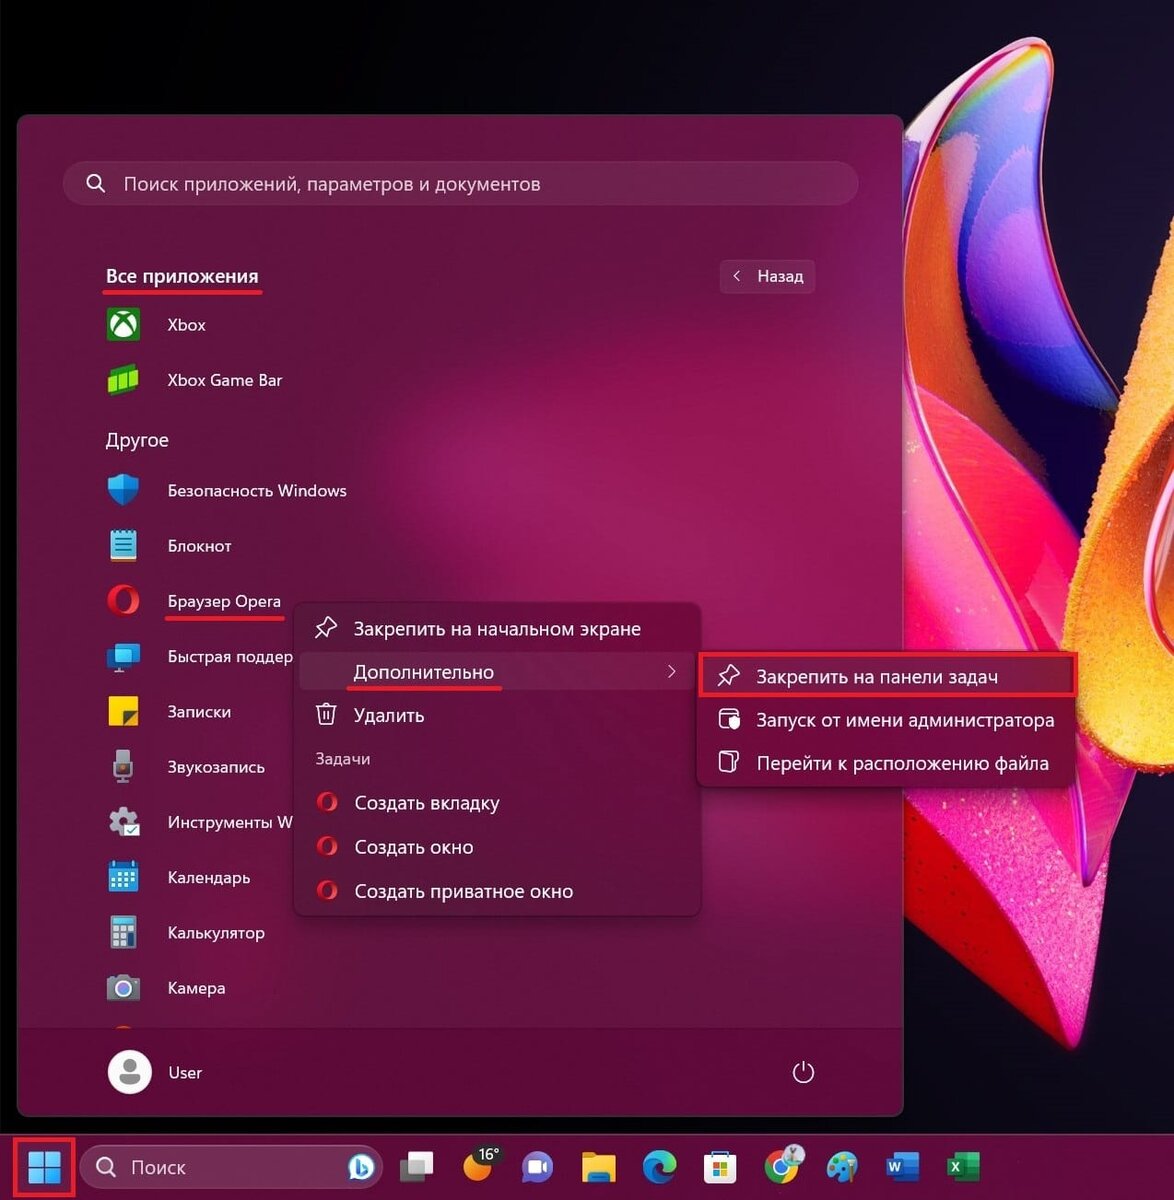This screenshot has height=1200, width=1174.
Task: Open Инструменты Windows gear icon
Action: coord(123,822)
